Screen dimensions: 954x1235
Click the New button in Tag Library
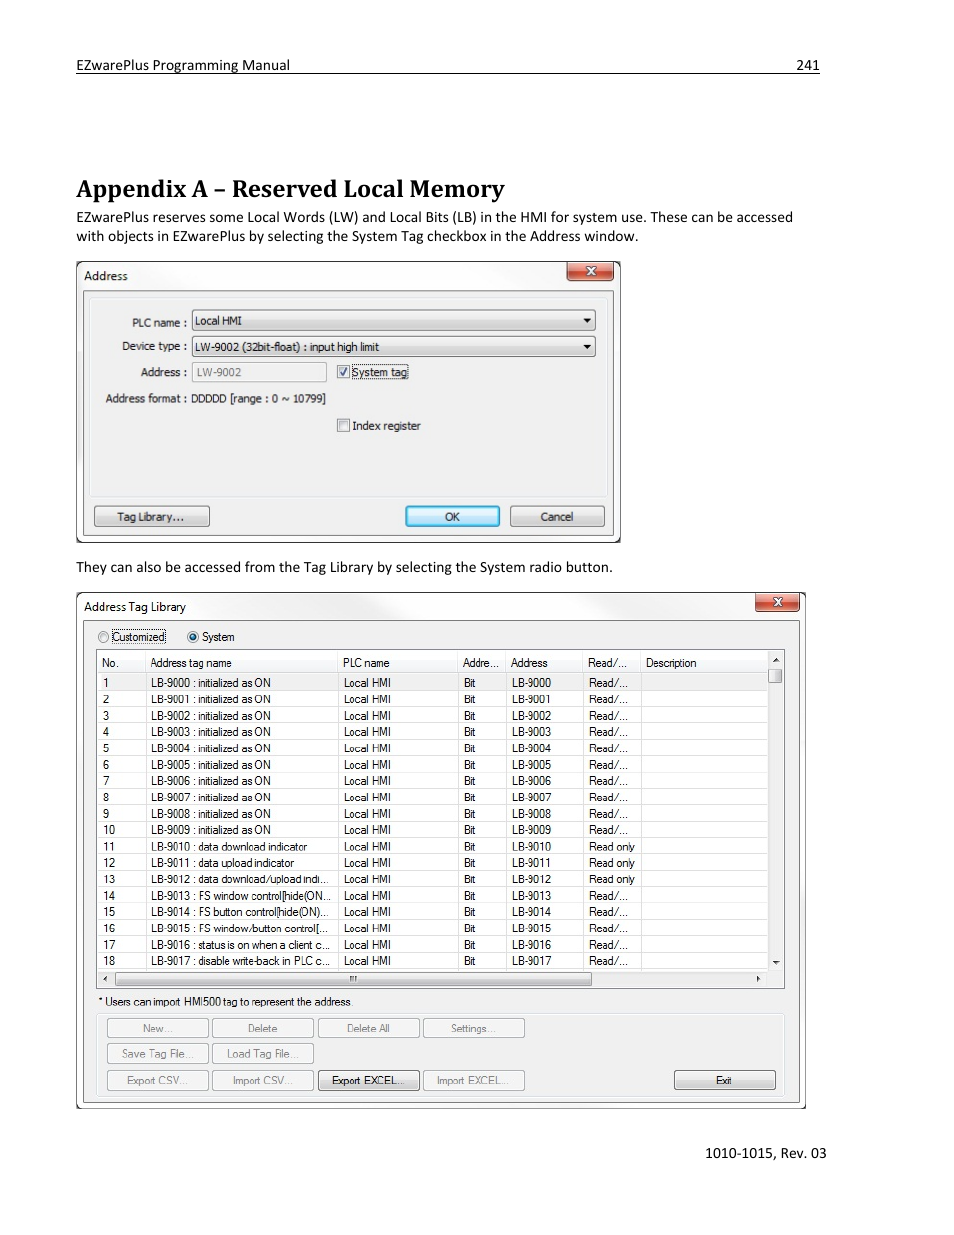(157, 1028)
